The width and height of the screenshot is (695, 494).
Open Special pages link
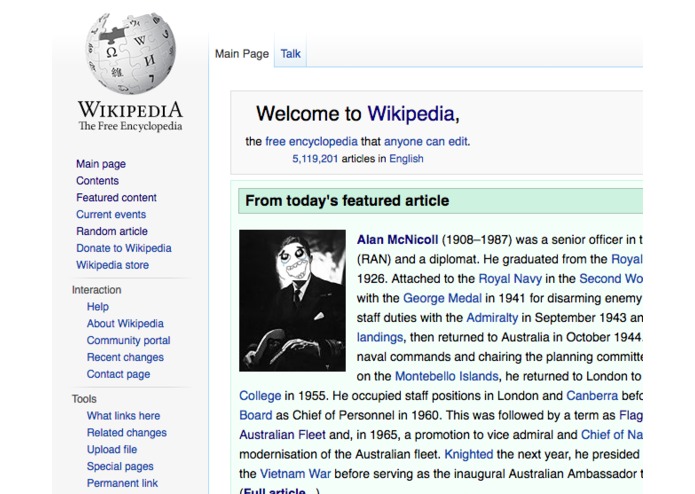pyautogui.click(x=120, y=466)
